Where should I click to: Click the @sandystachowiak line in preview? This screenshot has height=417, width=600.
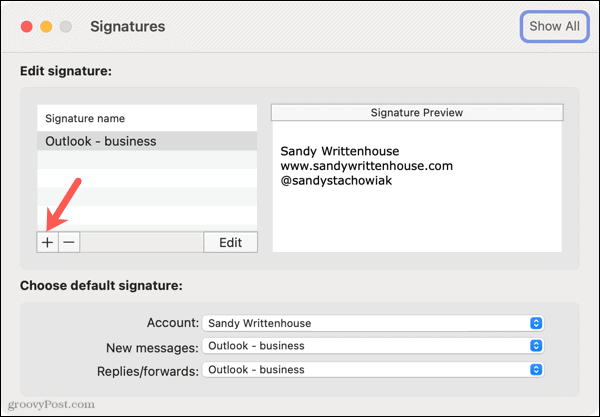338,179
